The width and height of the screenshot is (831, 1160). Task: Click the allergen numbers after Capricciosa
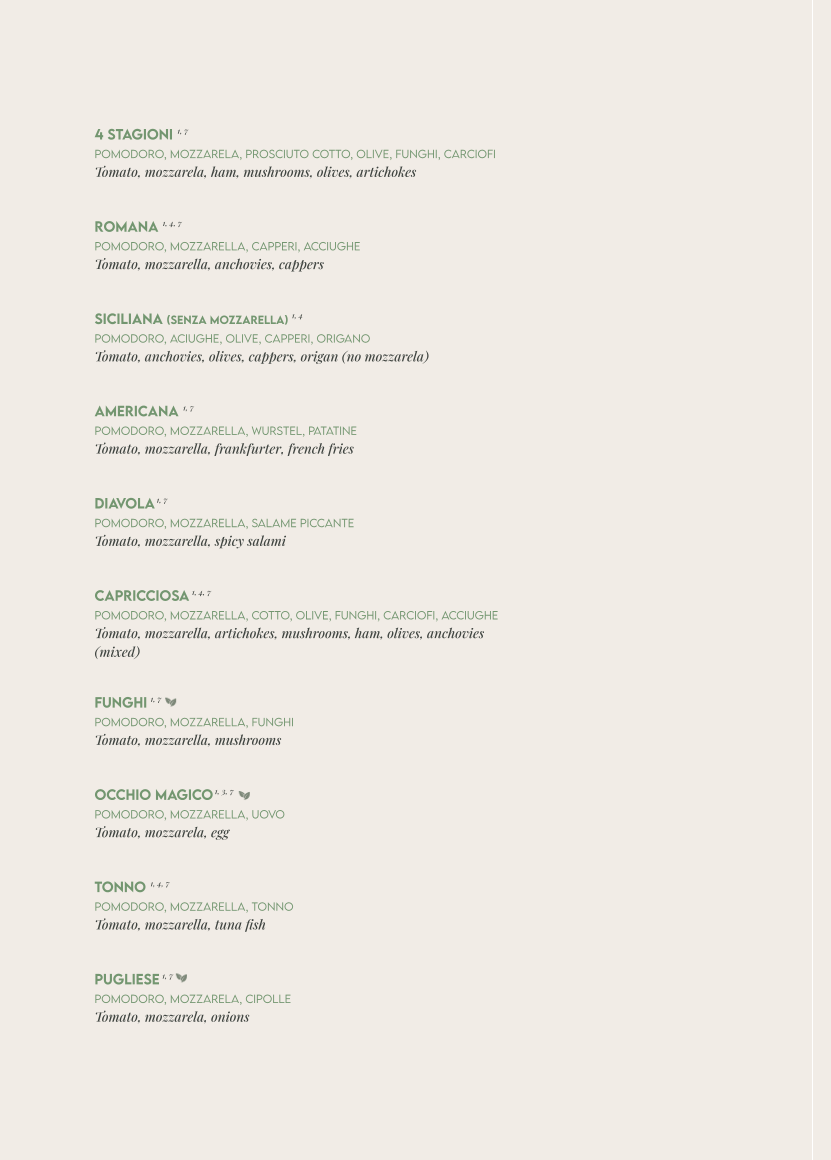[201, 593]
